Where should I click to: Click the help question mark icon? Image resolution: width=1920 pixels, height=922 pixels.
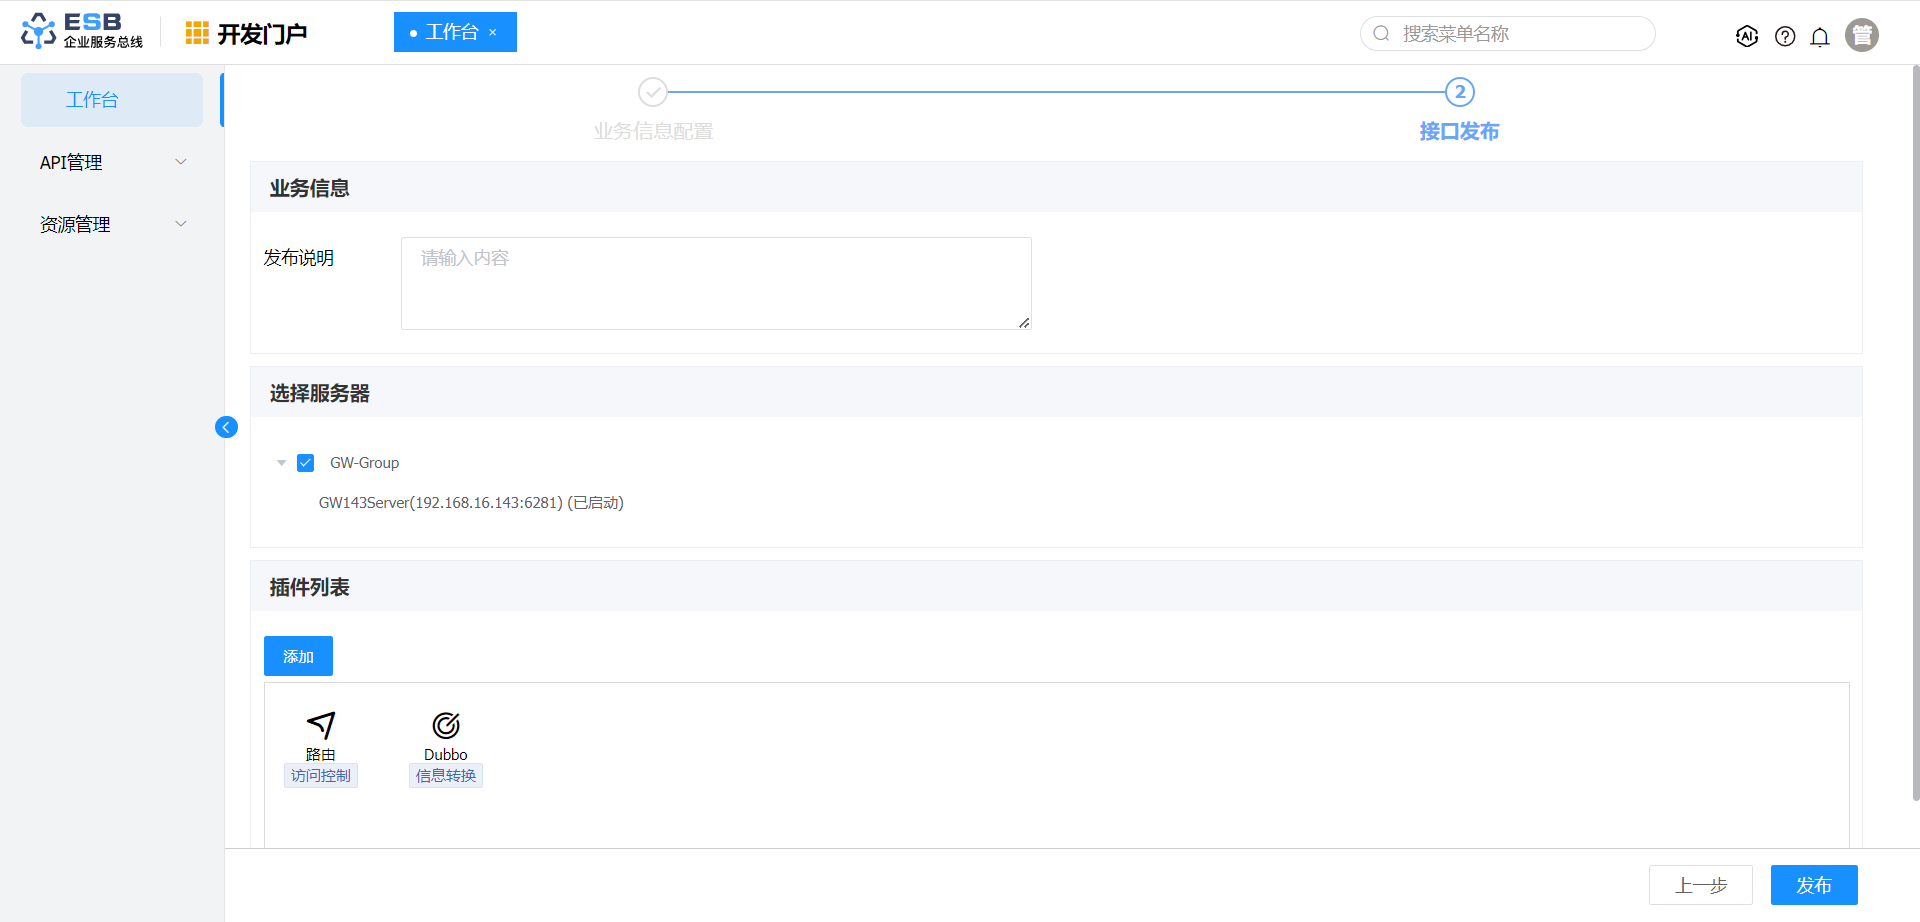(x=1785, y=36)
